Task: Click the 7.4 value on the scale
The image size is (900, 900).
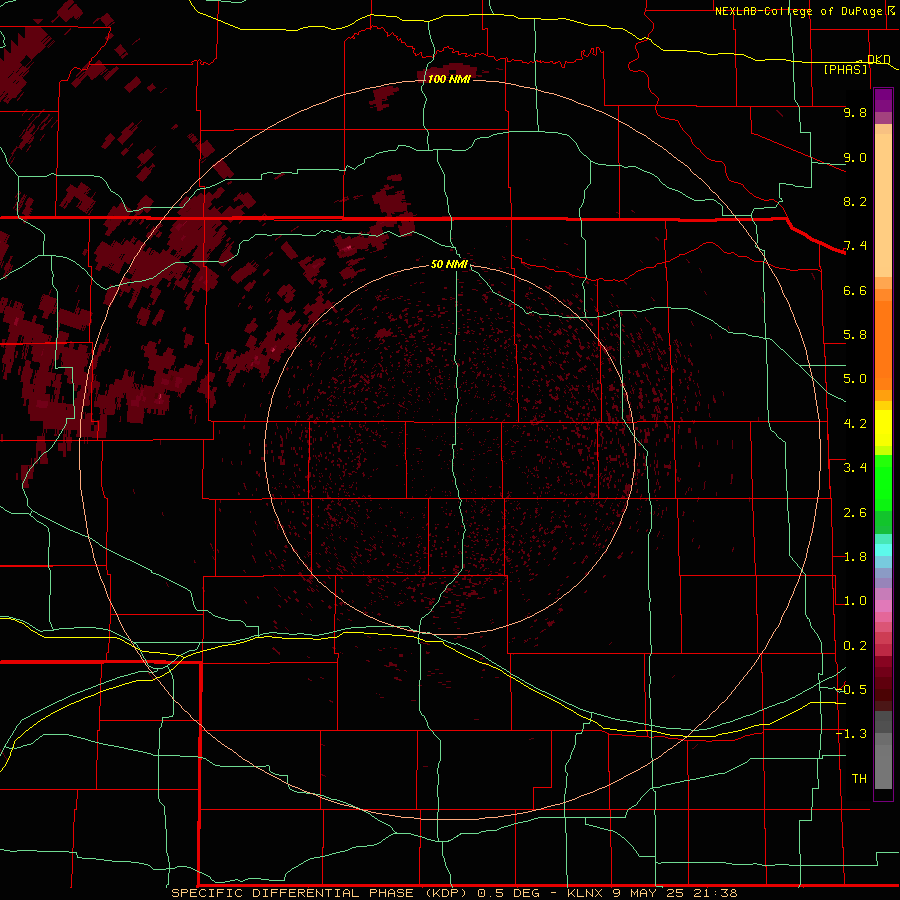Action: 855,246
